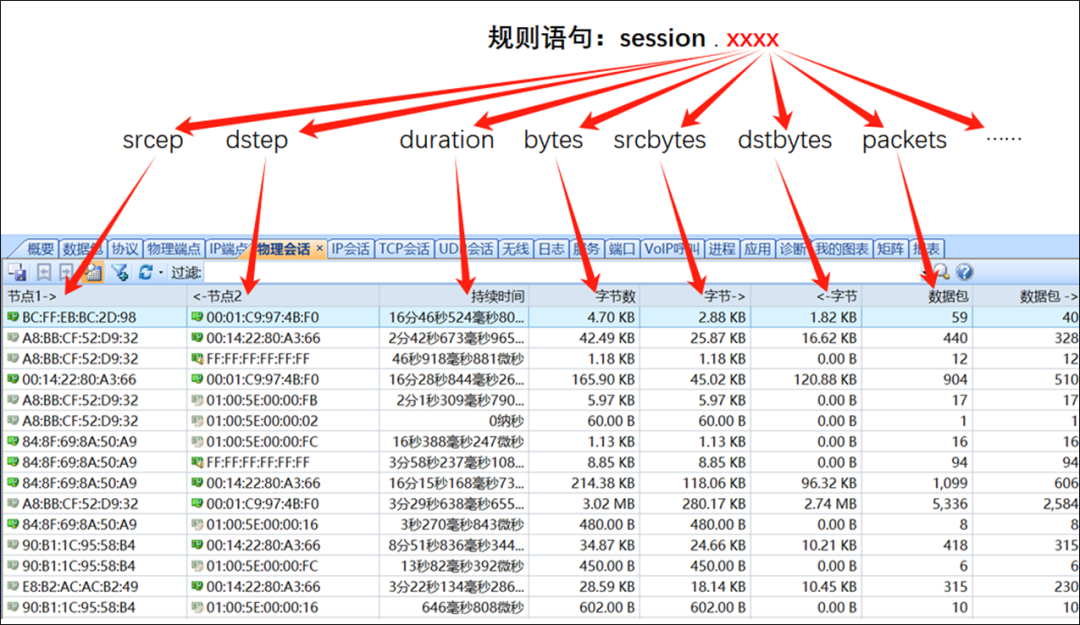1080x625 pixels.
Task: Click the cell 280.17 KB
Action: (x=714, y=504)
